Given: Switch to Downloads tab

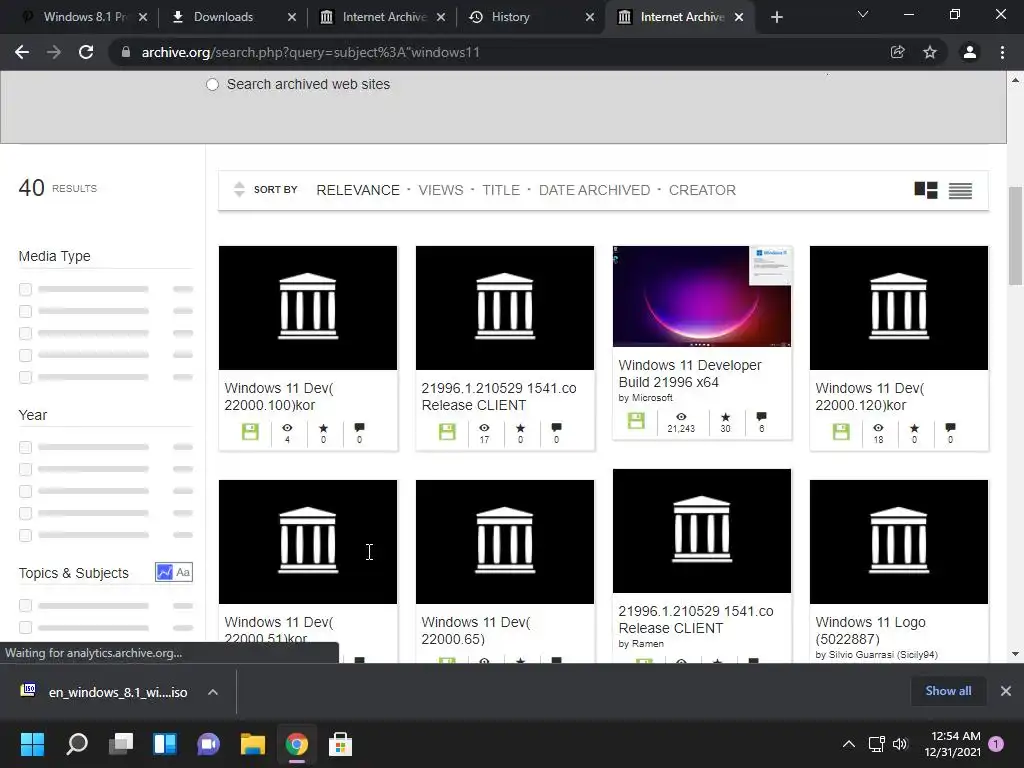Looking at the screenshot, I should pyautogui.click(x=233, y=17).
